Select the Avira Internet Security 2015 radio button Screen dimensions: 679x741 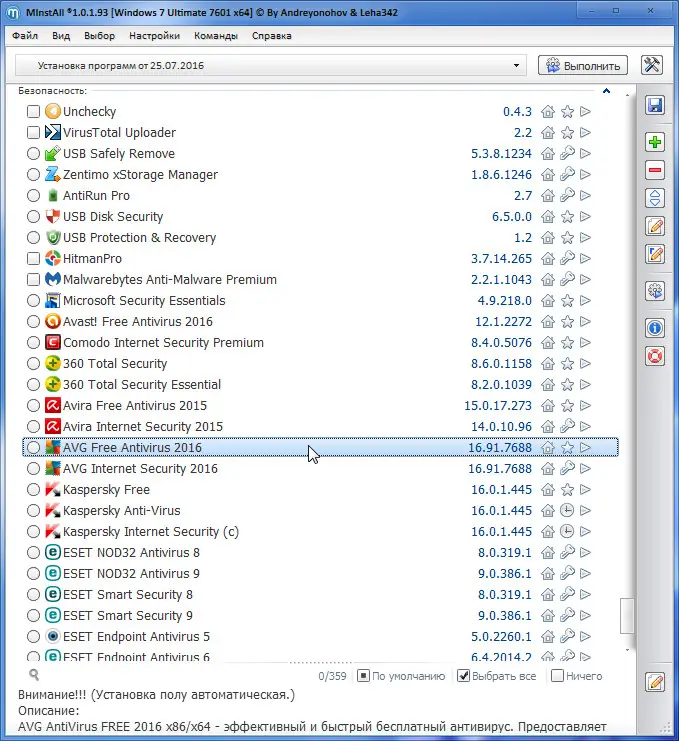pos(33,427)
